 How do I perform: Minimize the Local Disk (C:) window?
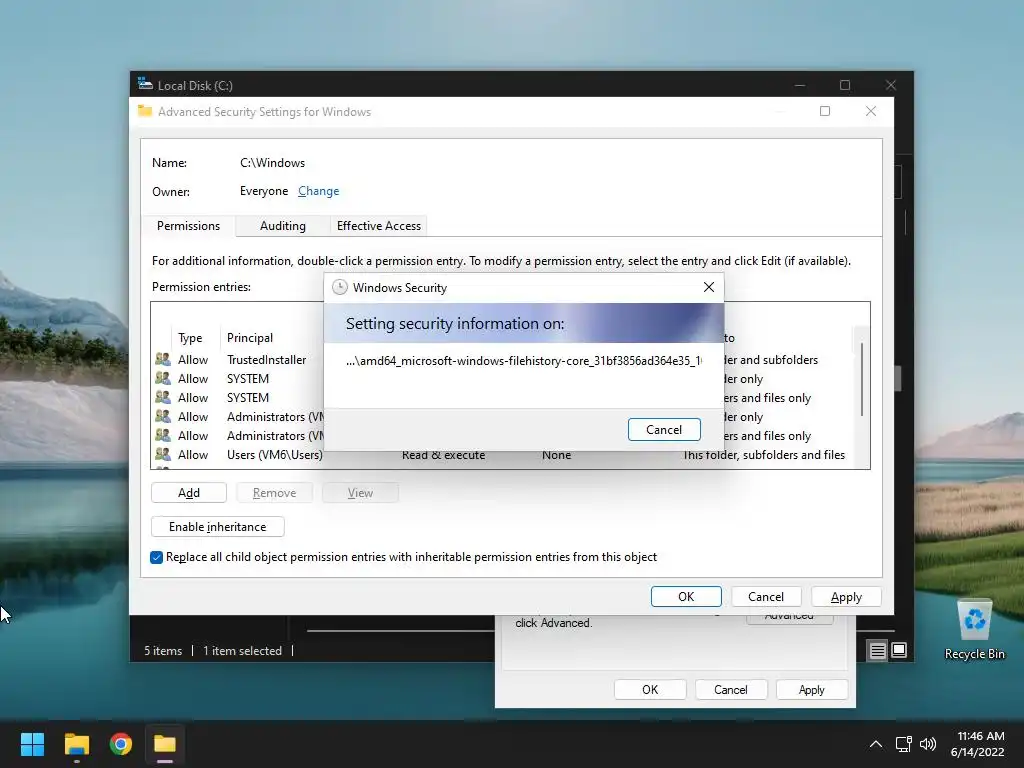[799, 85]
